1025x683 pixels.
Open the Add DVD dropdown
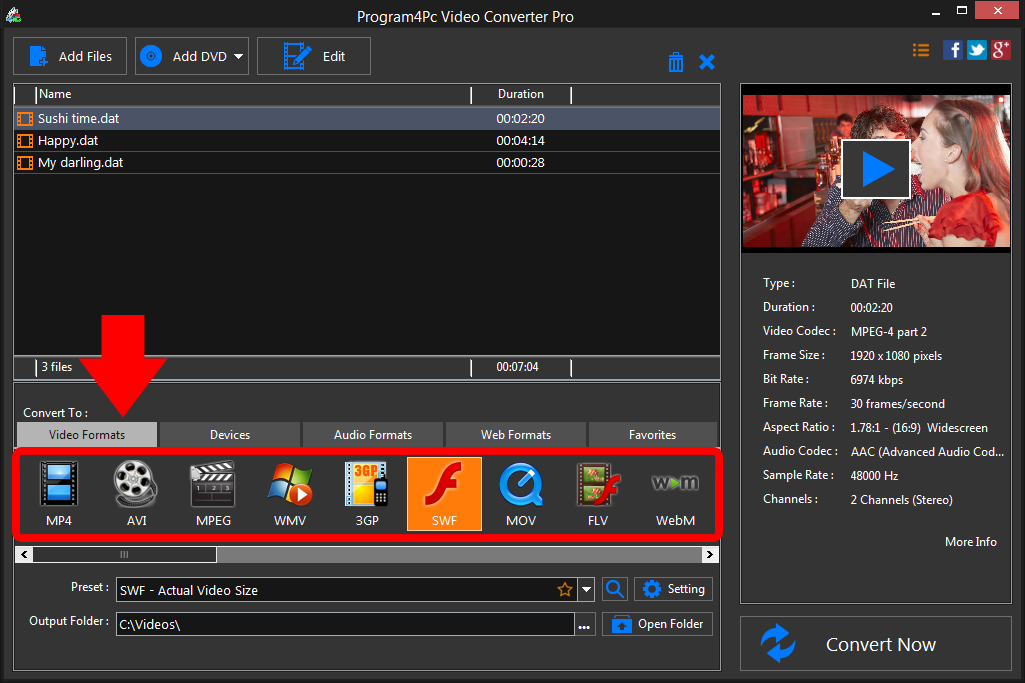click(239, 57)
